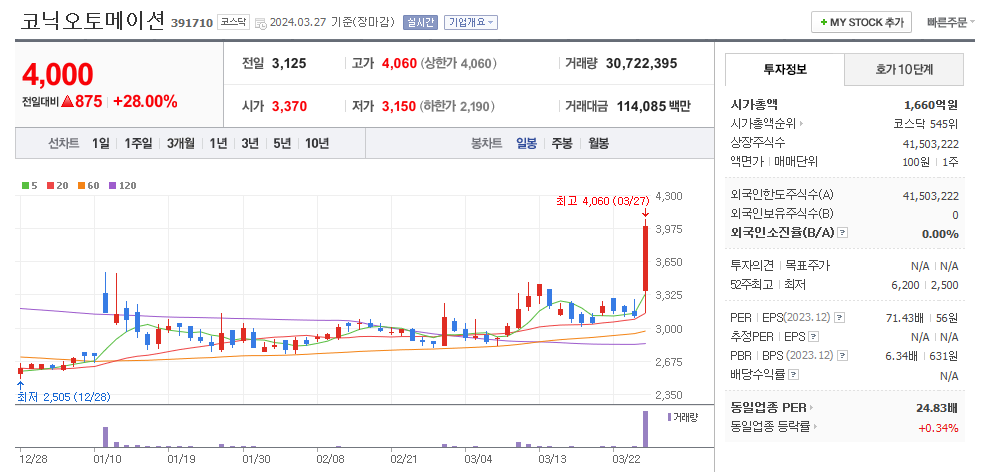Switch to the 투자정보 tab
Image resolution: width=982 pixels, height=472 pixels.
click(785, 69)
